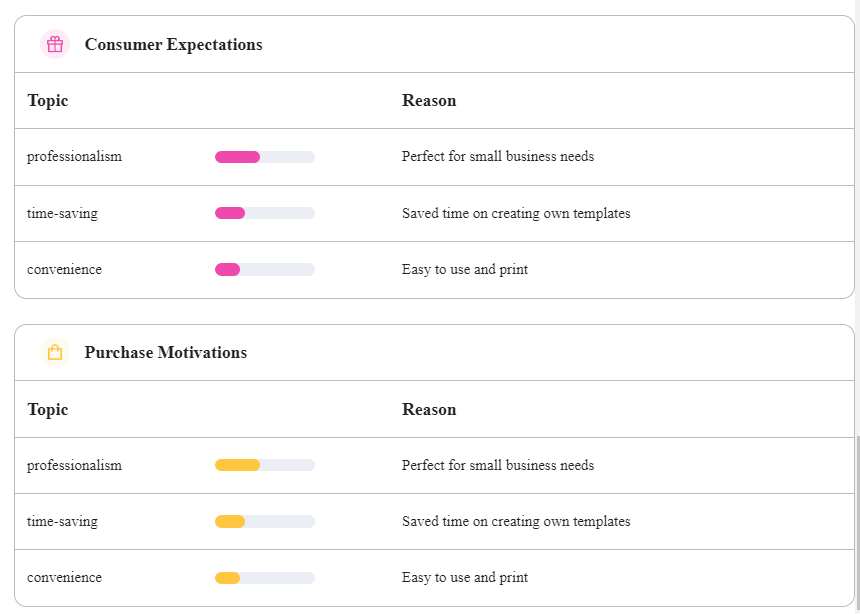Image resolution: width=860 pixels, height=614 pixels.
Task: Click 'Saved time on creating own templates' in Purchase Motivations
Action: pyautogui.click(x=515, y=521)
